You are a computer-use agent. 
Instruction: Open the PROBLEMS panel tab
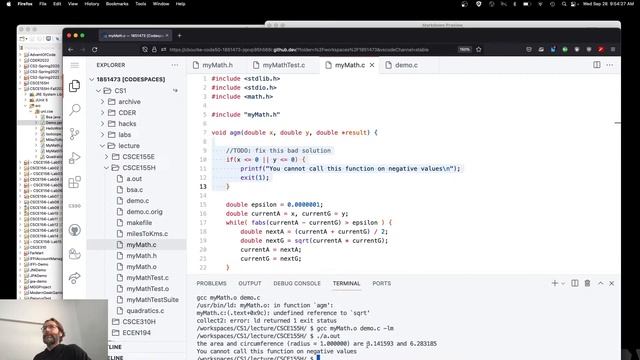(211, 283)
